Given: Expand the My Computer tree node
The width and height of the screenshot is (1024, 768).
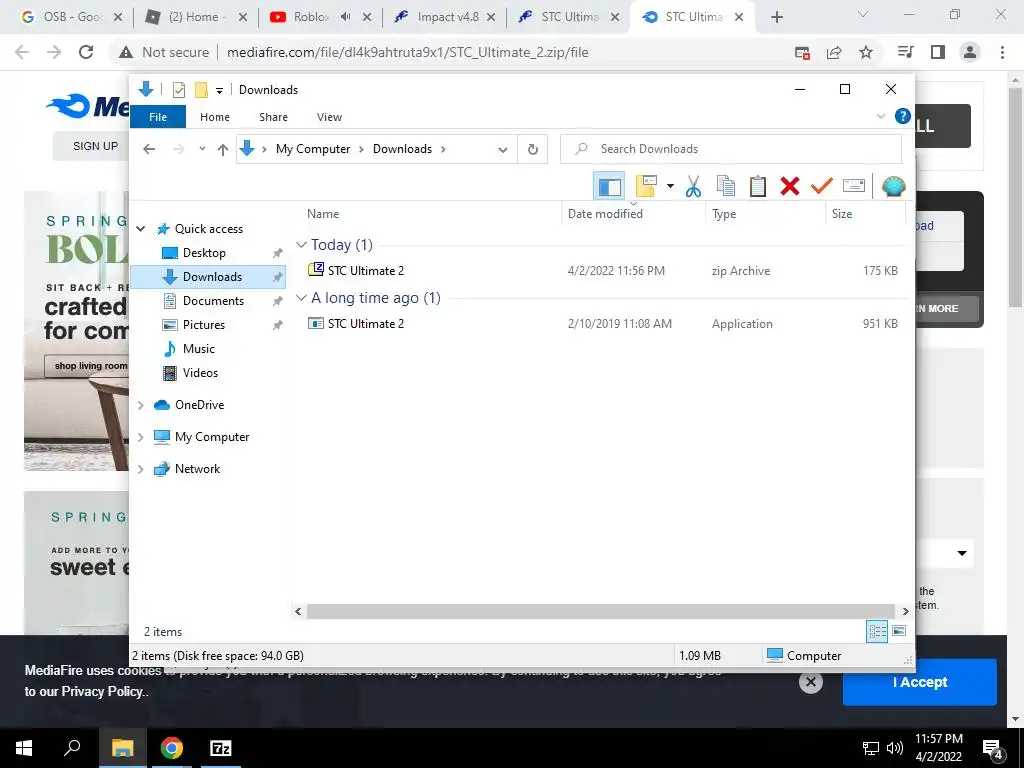Looking at the screenshot, I should 140,437.
